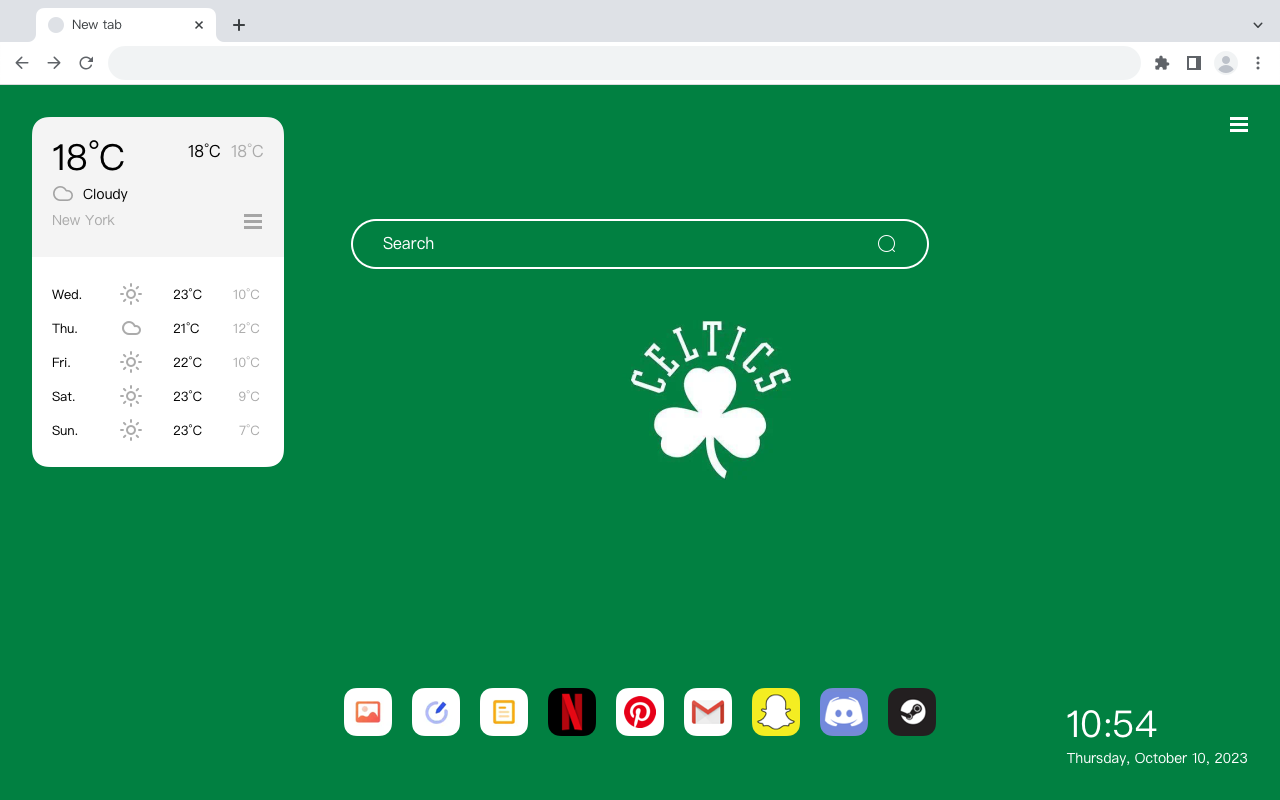The width and height of the screenshot is (1280, 800).
Task: Click Saturday's 9°C low temperature
Action: (249, 396)
